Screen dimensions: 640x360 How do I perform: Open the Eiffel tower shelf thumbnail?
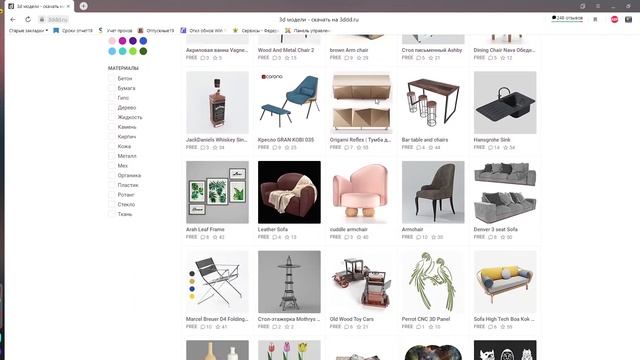pos(289,282)
